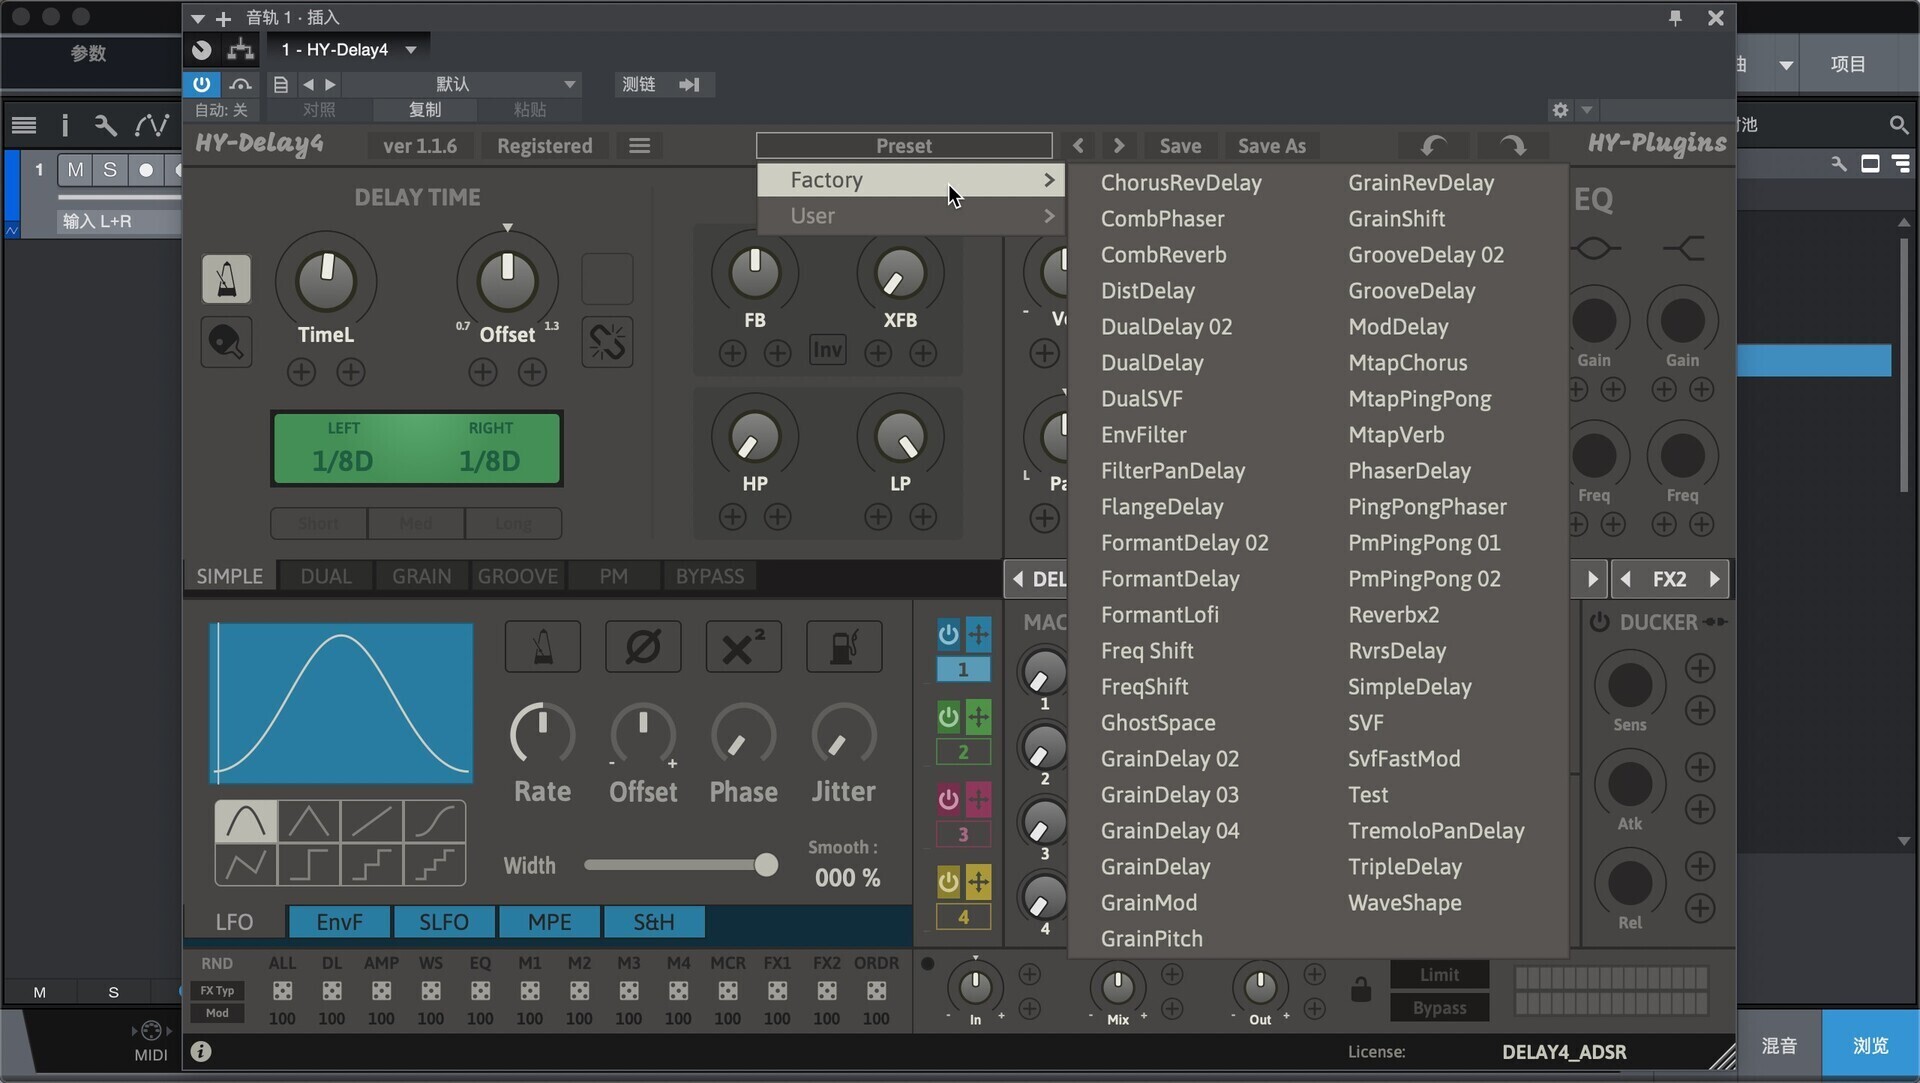
Task: Click the LFO phase invert button
Action: (x=643, y=647)
